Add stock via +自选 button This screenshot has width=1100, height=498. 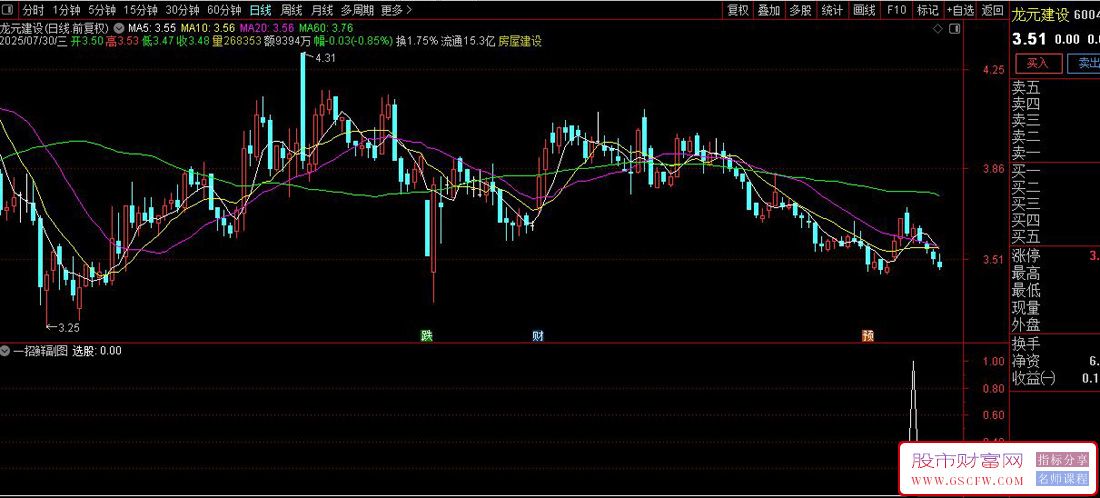(960, 10)
